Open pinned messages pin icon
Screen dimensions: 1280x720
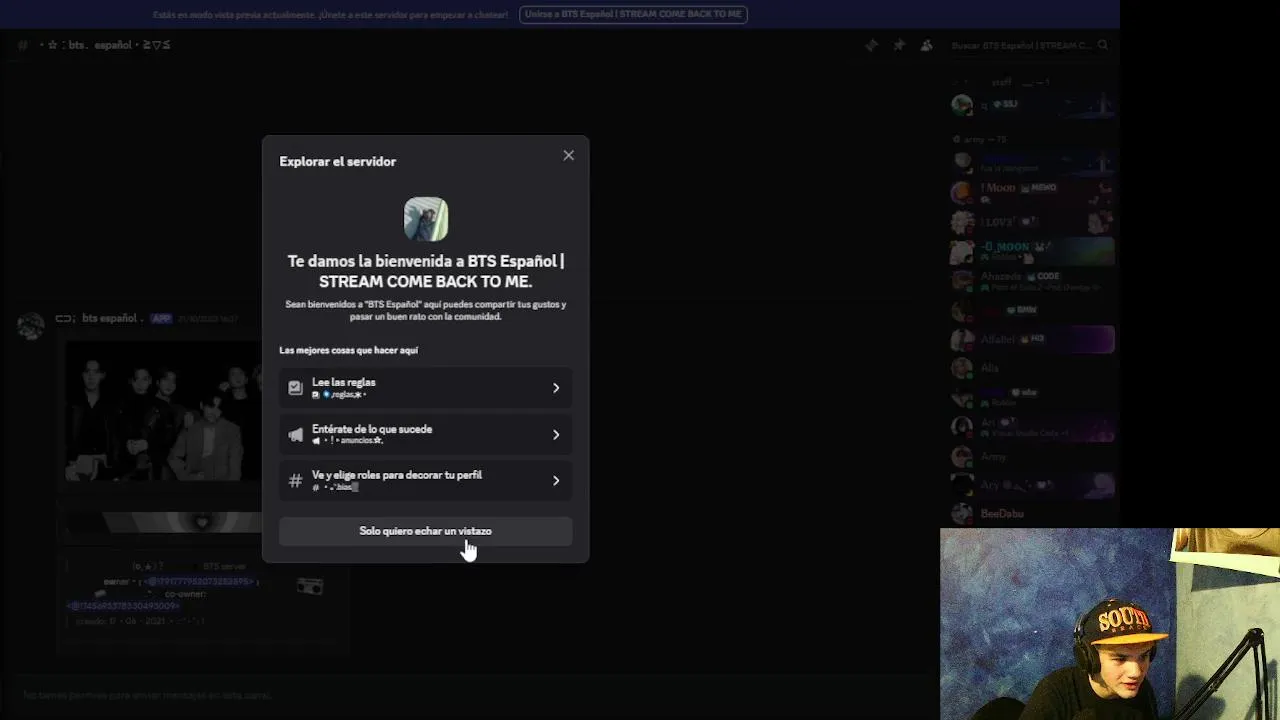[899, 45]
